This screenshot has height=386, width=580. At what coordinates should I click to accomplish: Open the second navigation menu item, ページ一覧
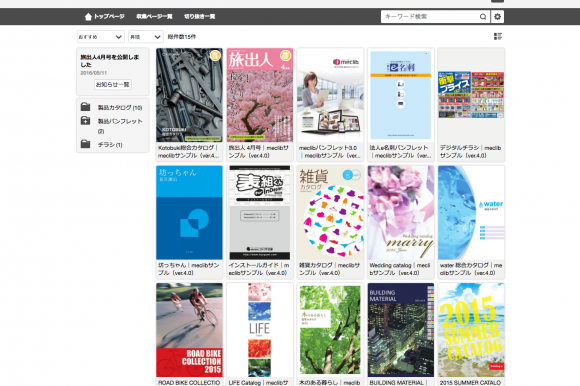(x=154, y=17)
